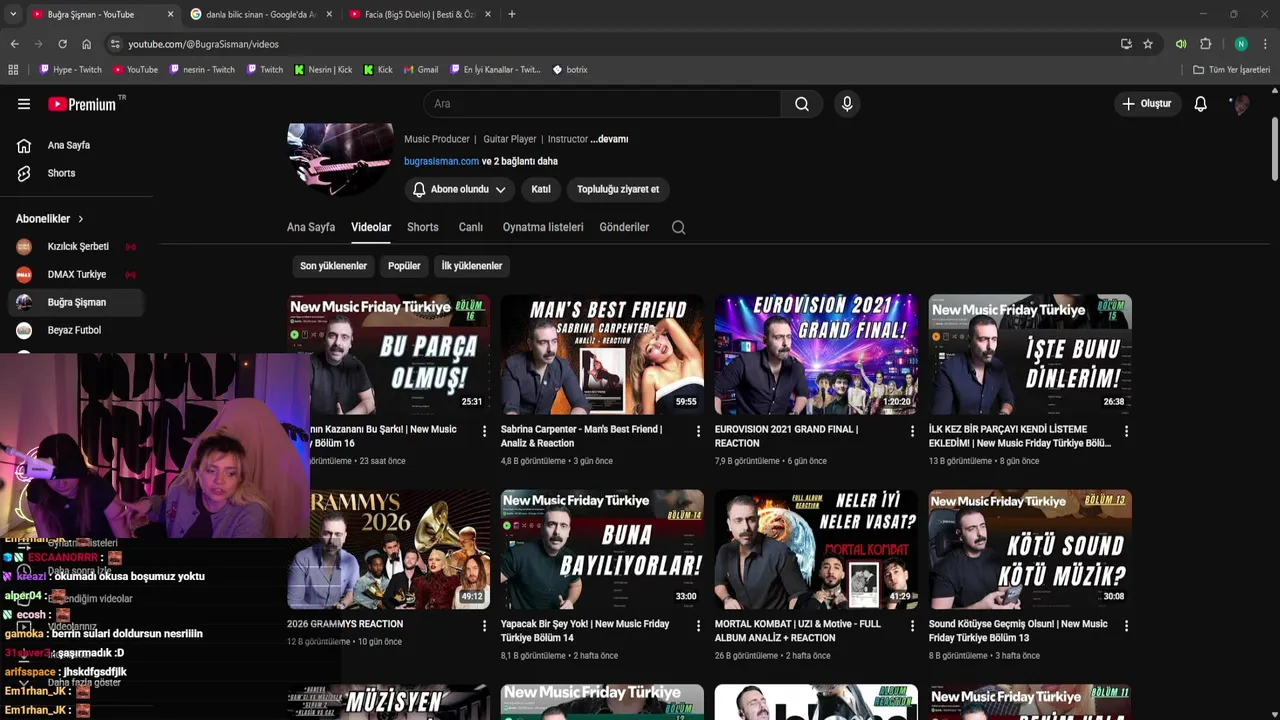
Task: Go back in browser history
Action: (x=14, y=44)
